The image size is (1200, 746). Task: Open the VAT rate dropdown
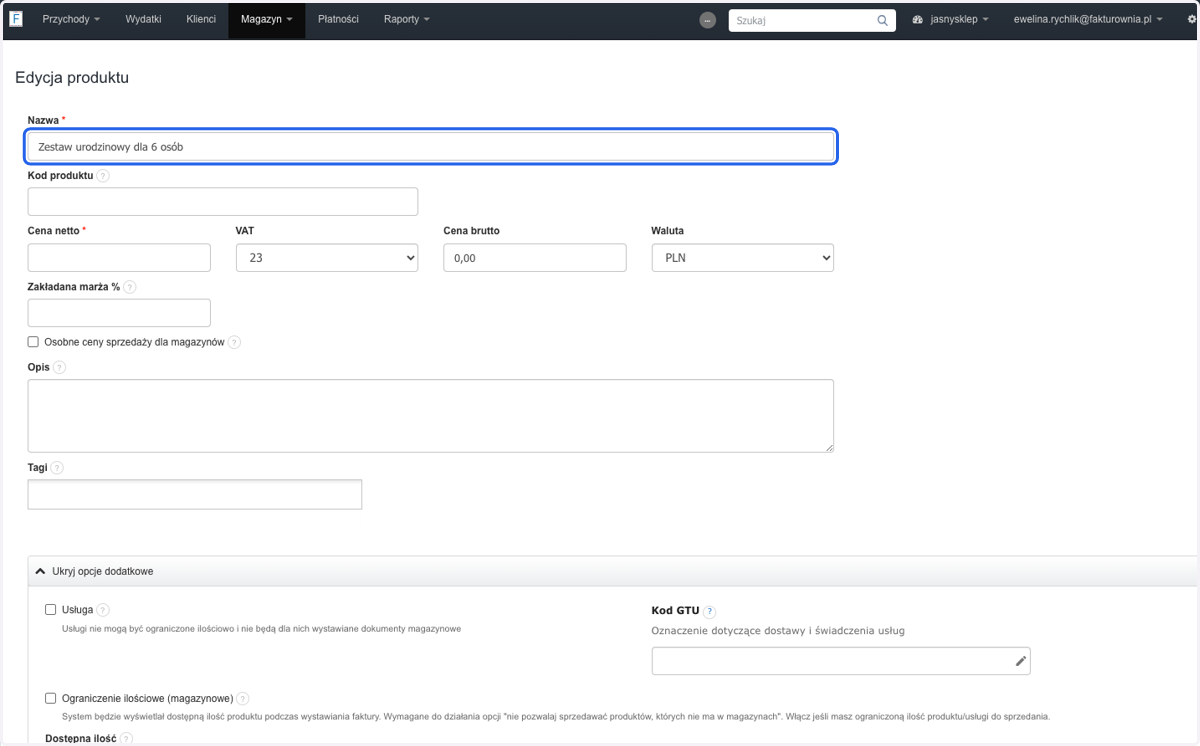(x=327, y=257)
